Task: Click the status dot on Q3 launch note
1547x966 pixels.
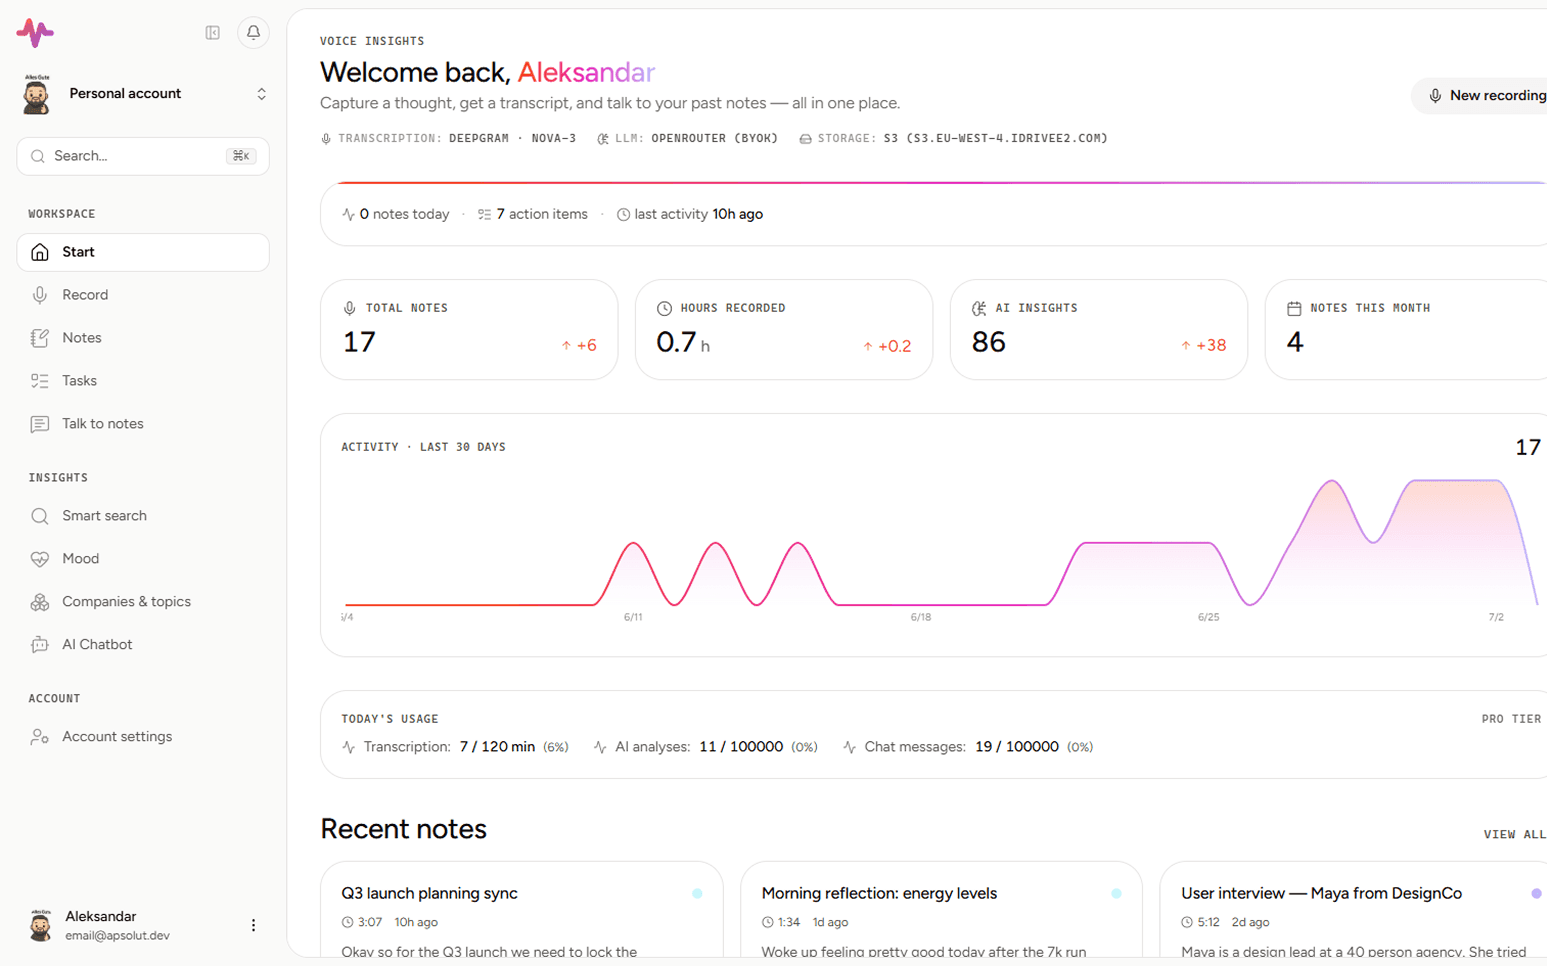Action: (x=697, y=894)
